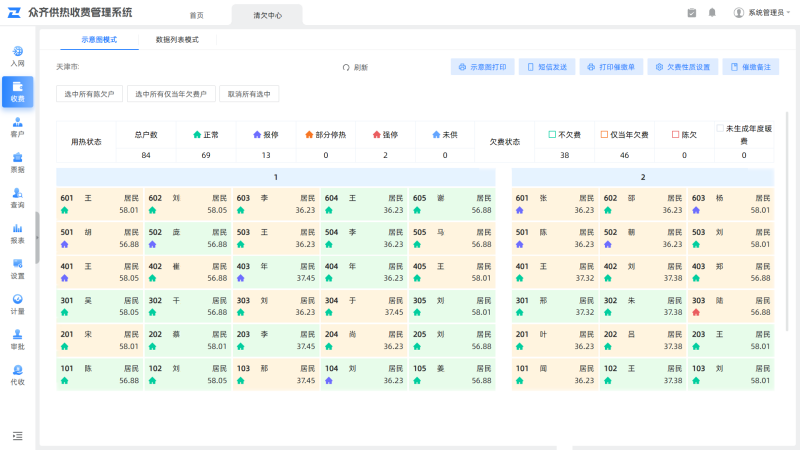Click the 天津市 location label
The height and width of the screenshot is (450, 800).
(67, 67)
